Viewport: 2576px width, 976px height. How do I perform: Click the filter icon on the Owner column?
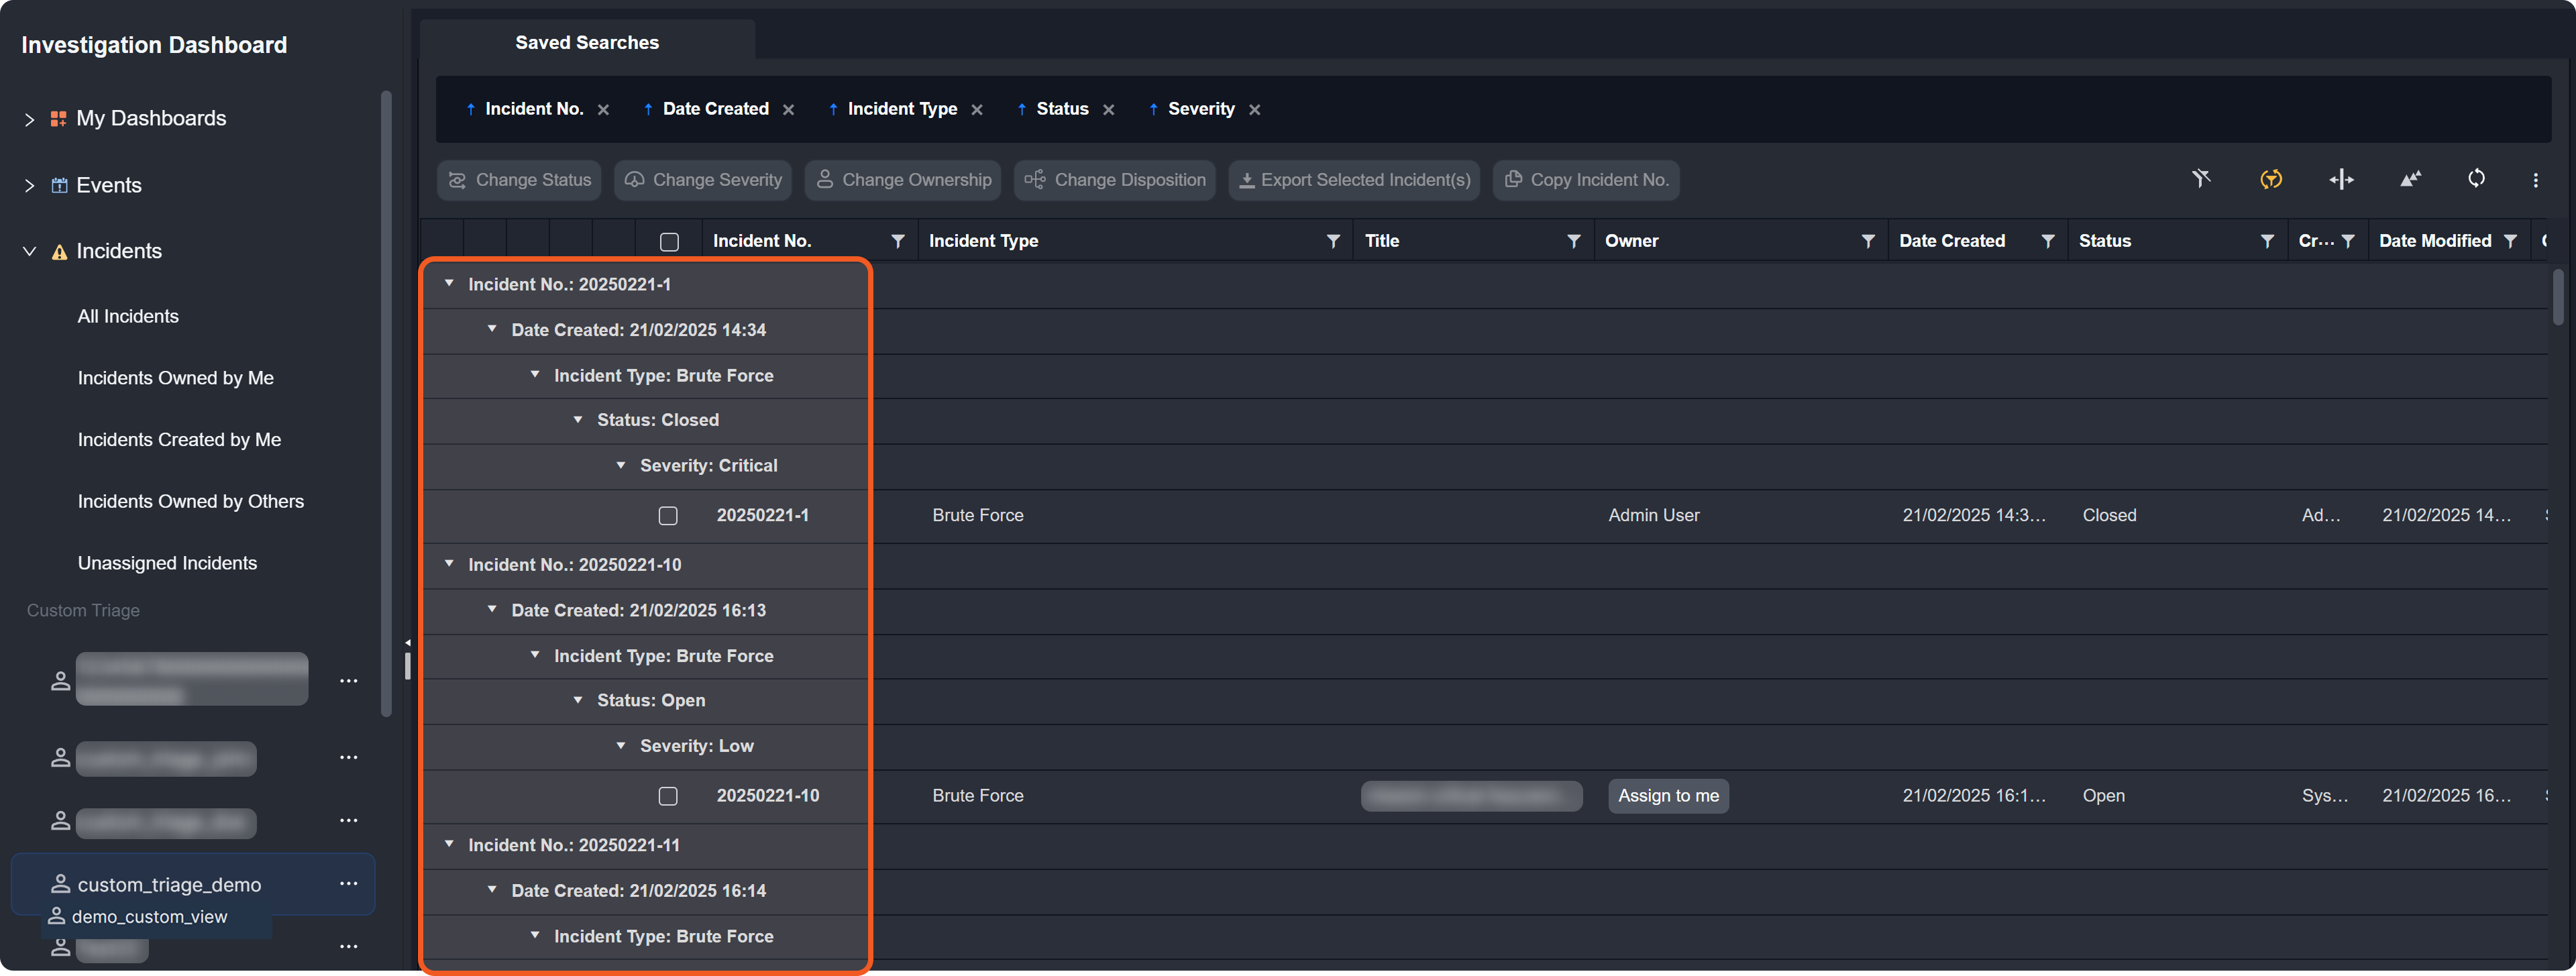[1868, 241]
